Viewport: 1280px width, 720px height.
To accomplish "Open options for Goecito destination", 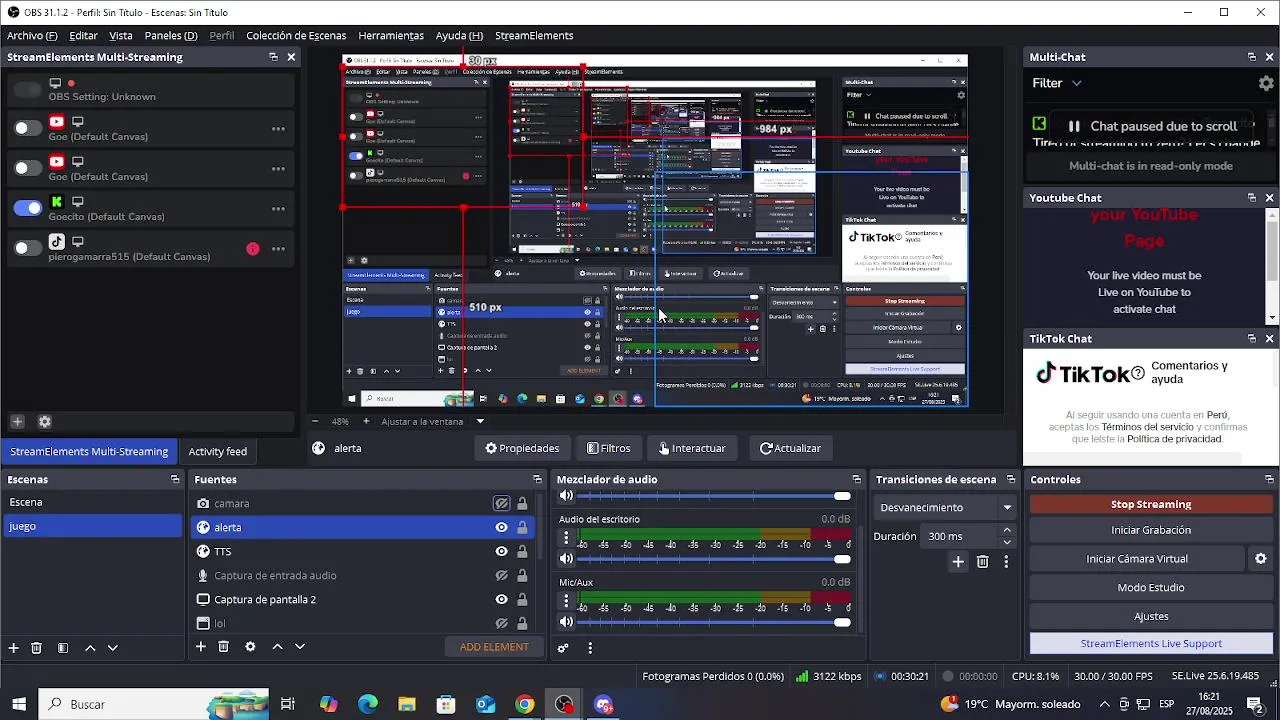I will pyautogui.click(x=278, y=209).
